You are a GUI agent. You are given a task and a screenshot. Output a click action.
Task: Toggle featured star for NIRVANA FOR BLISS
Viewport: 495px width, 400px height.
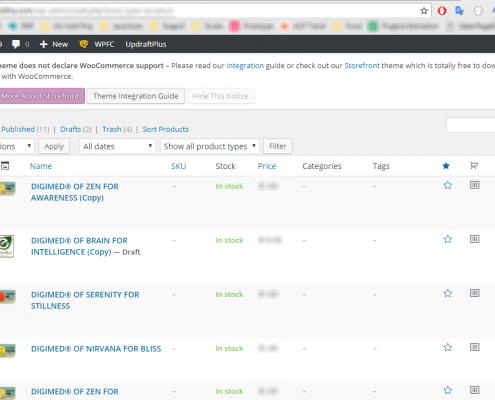tap(448, 347)
